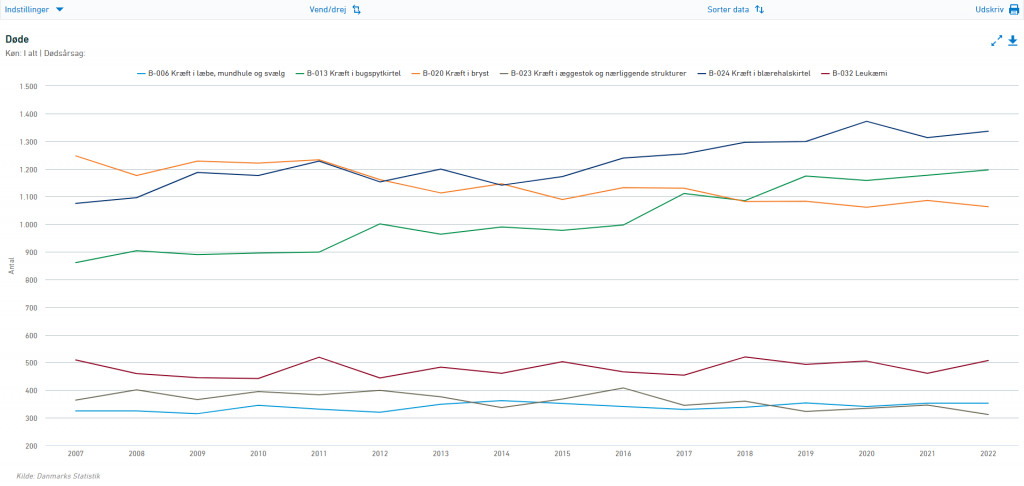Toggle B-024 Kræft i blærehalskirtel legend entry
The image size is (1024, 486).
759,73
